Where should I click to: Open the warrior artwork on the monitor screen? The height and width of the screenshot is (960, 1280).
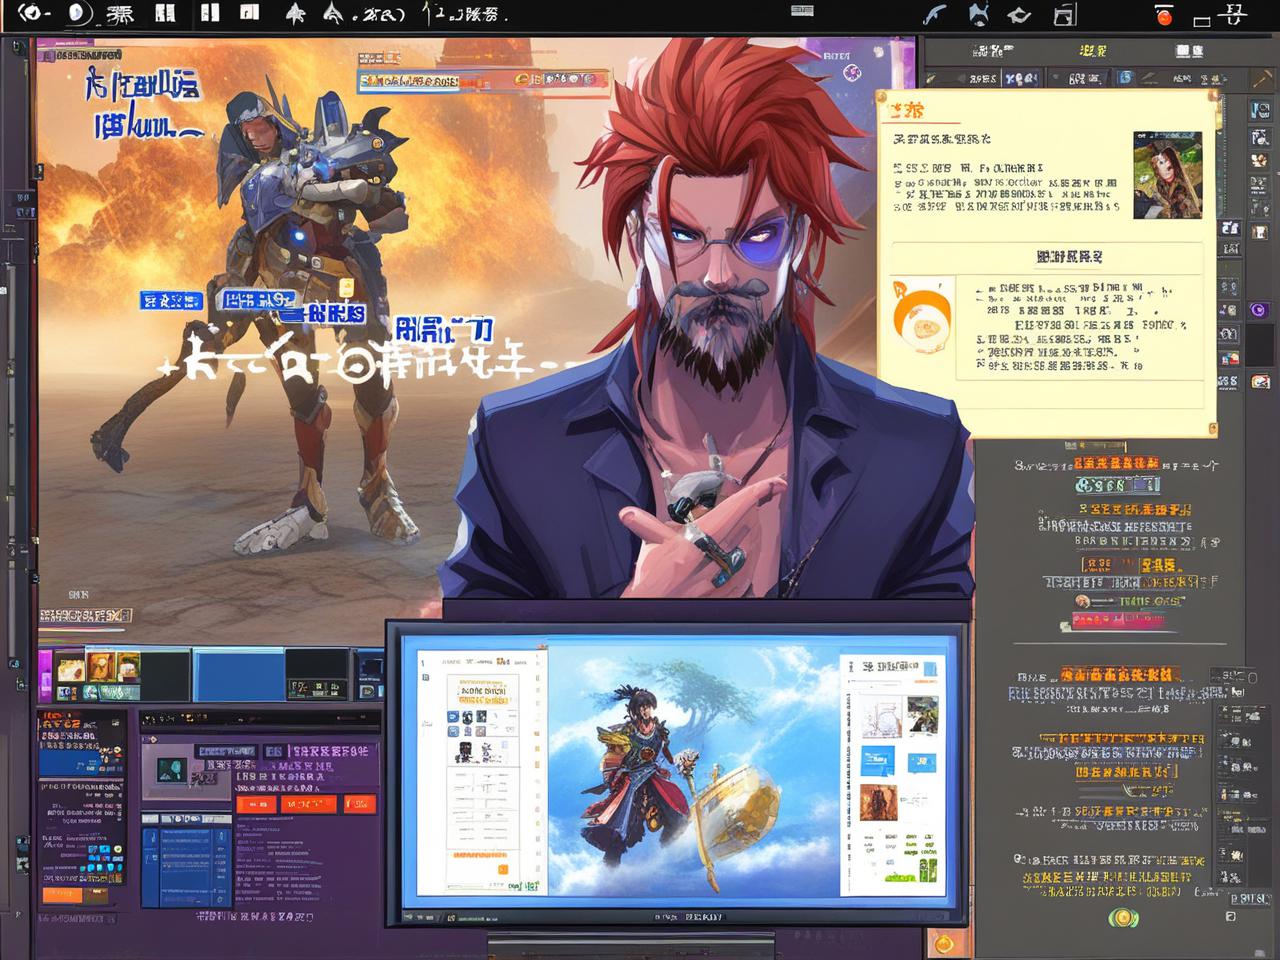click(x=693, y=771)
